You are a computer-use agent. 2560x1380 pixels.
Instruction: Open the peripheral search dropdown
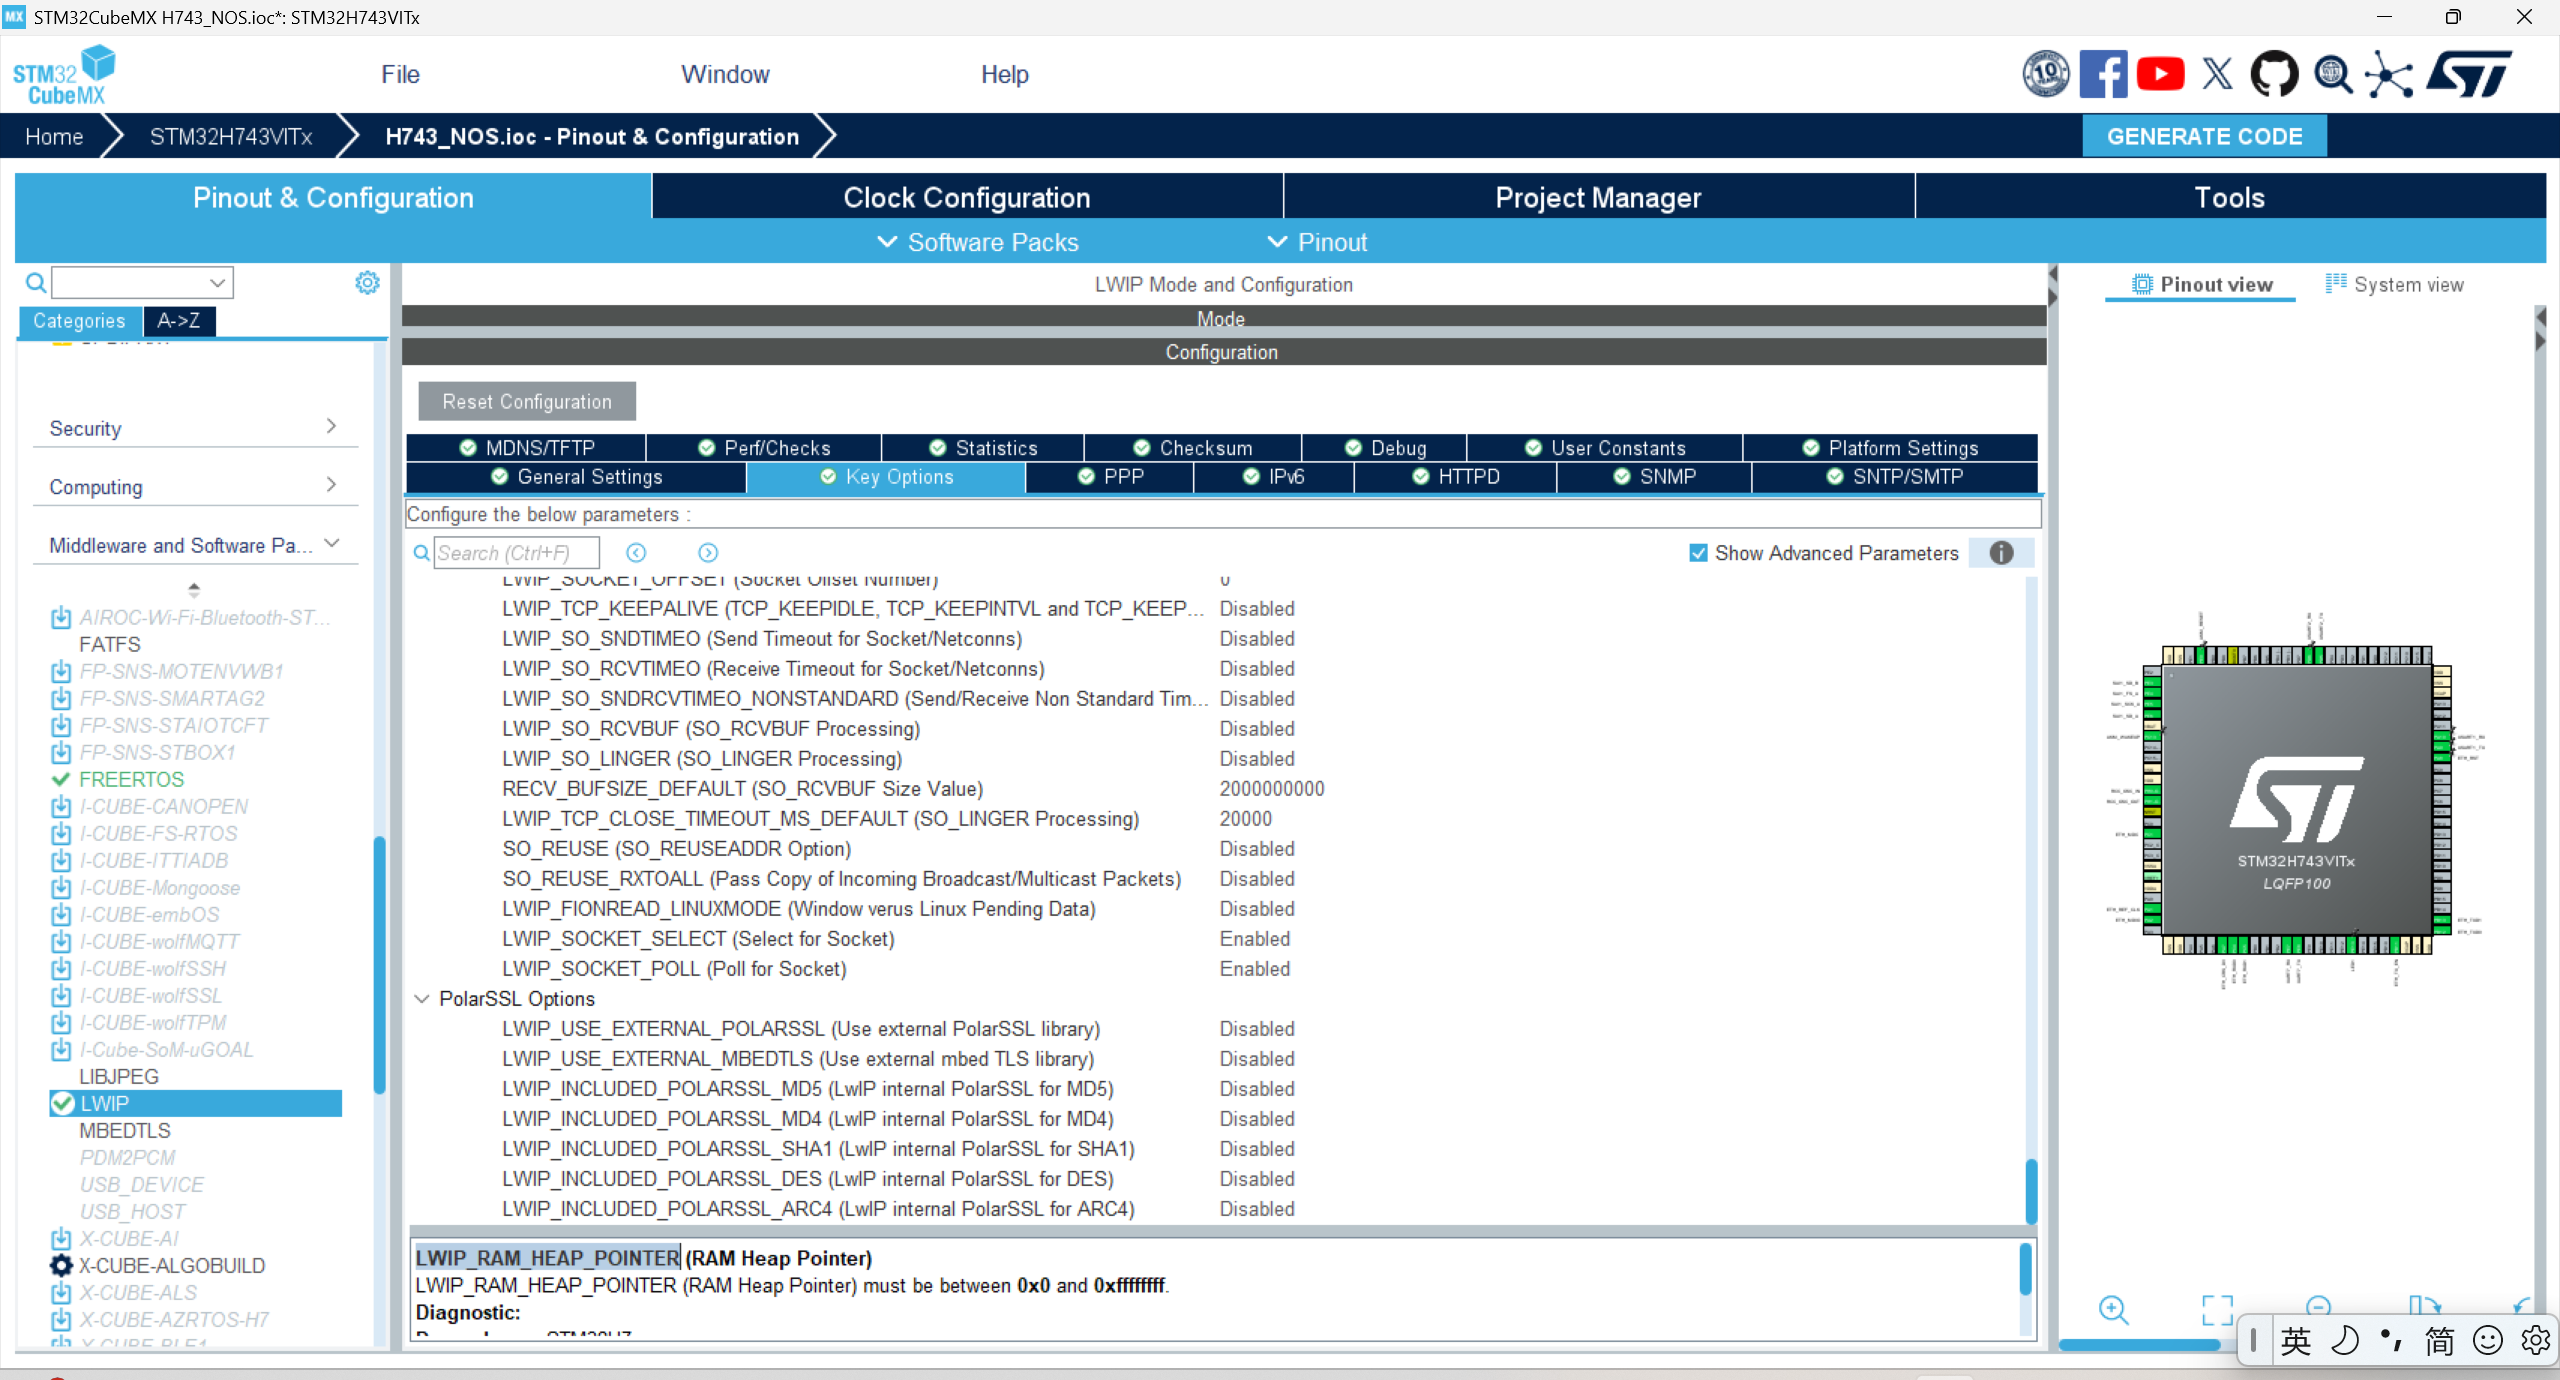(216, 283)
